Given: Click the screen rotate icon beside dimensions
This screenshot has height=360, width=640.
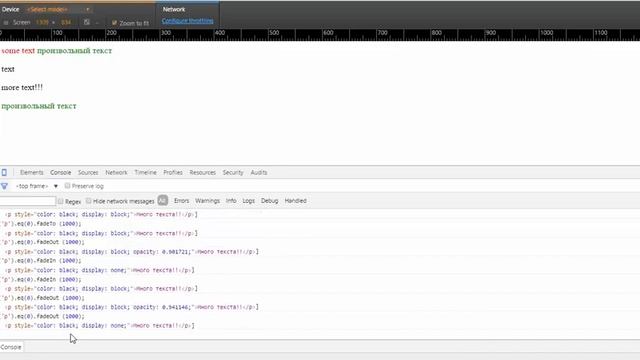Looking at the screenshot, I should (87, 22).
